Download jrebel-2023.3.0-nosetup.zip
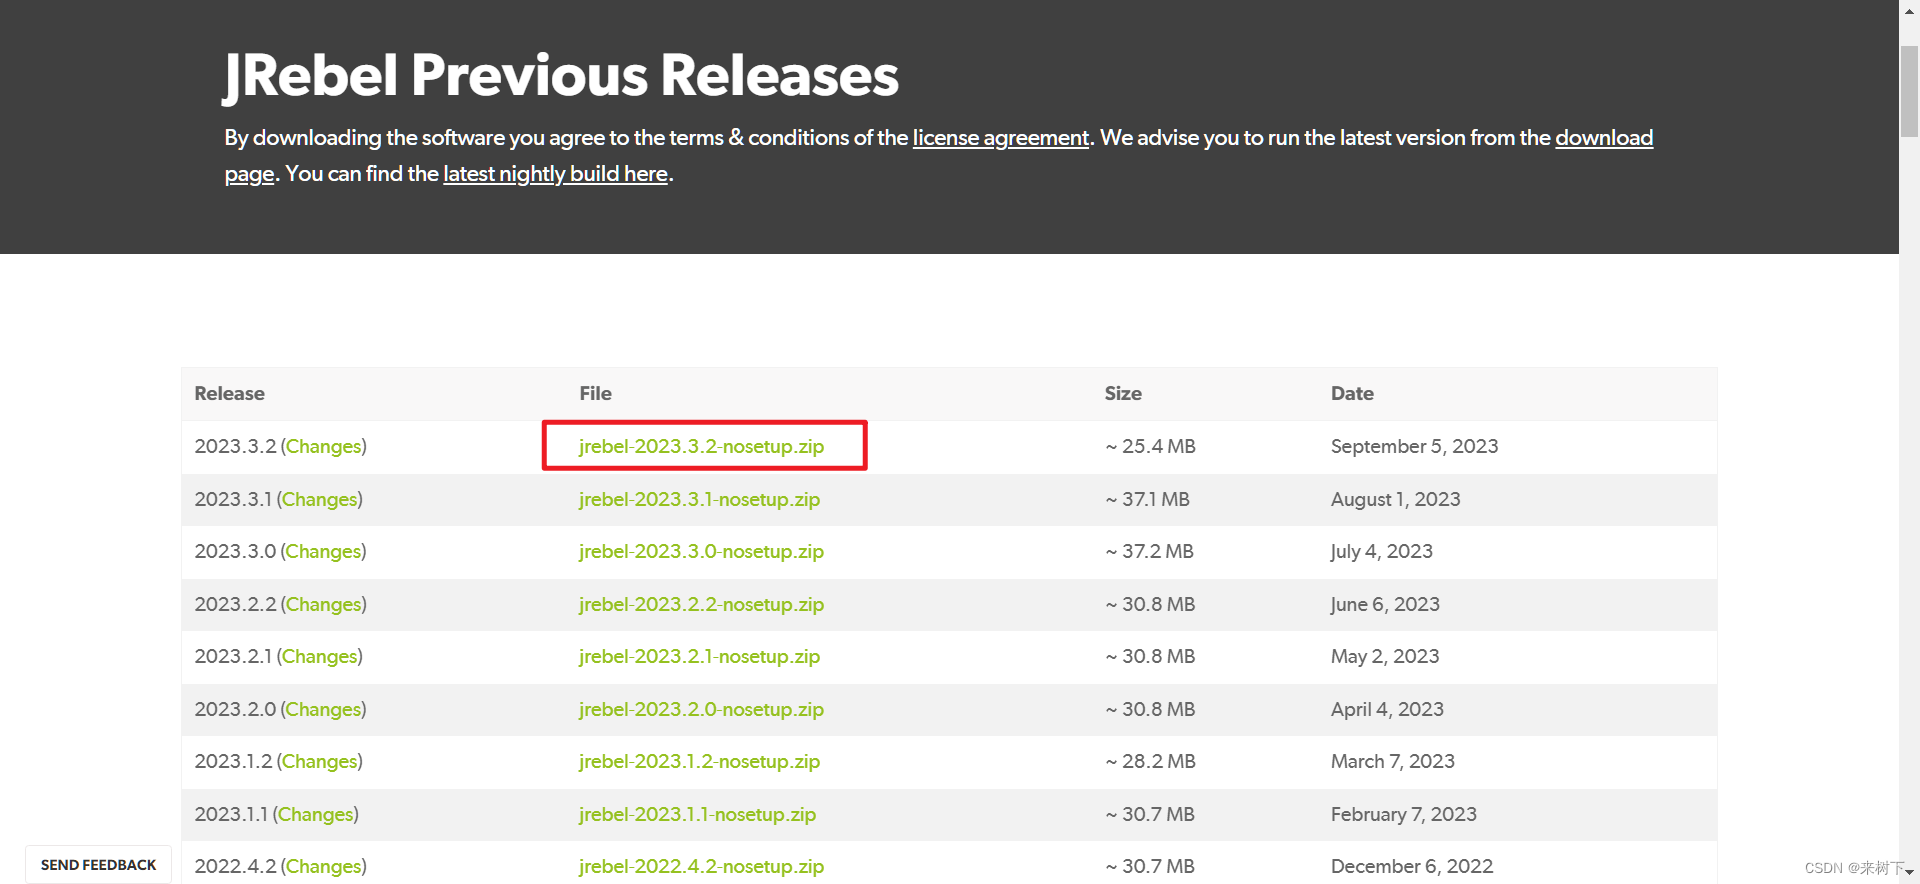 point(701,551)
